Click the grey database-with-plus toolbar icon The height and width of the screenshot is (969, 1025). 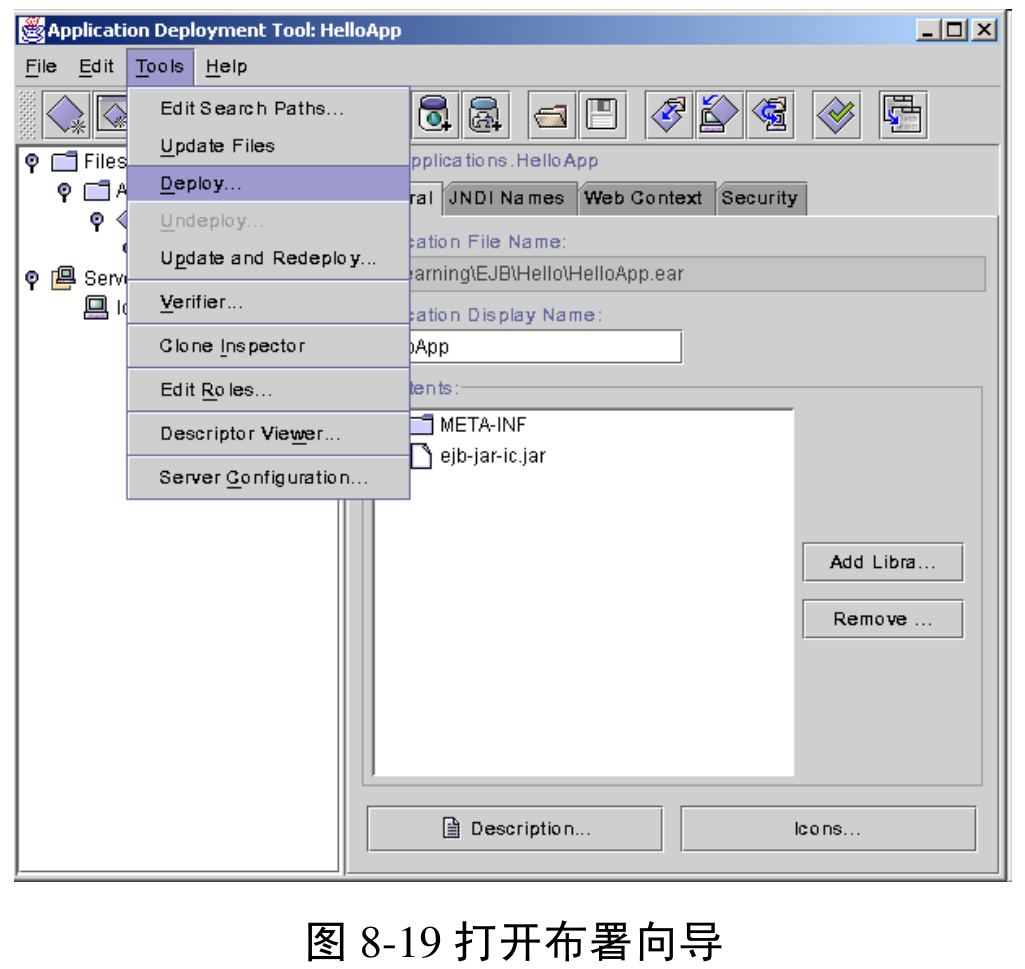click(x=485, y=114)
